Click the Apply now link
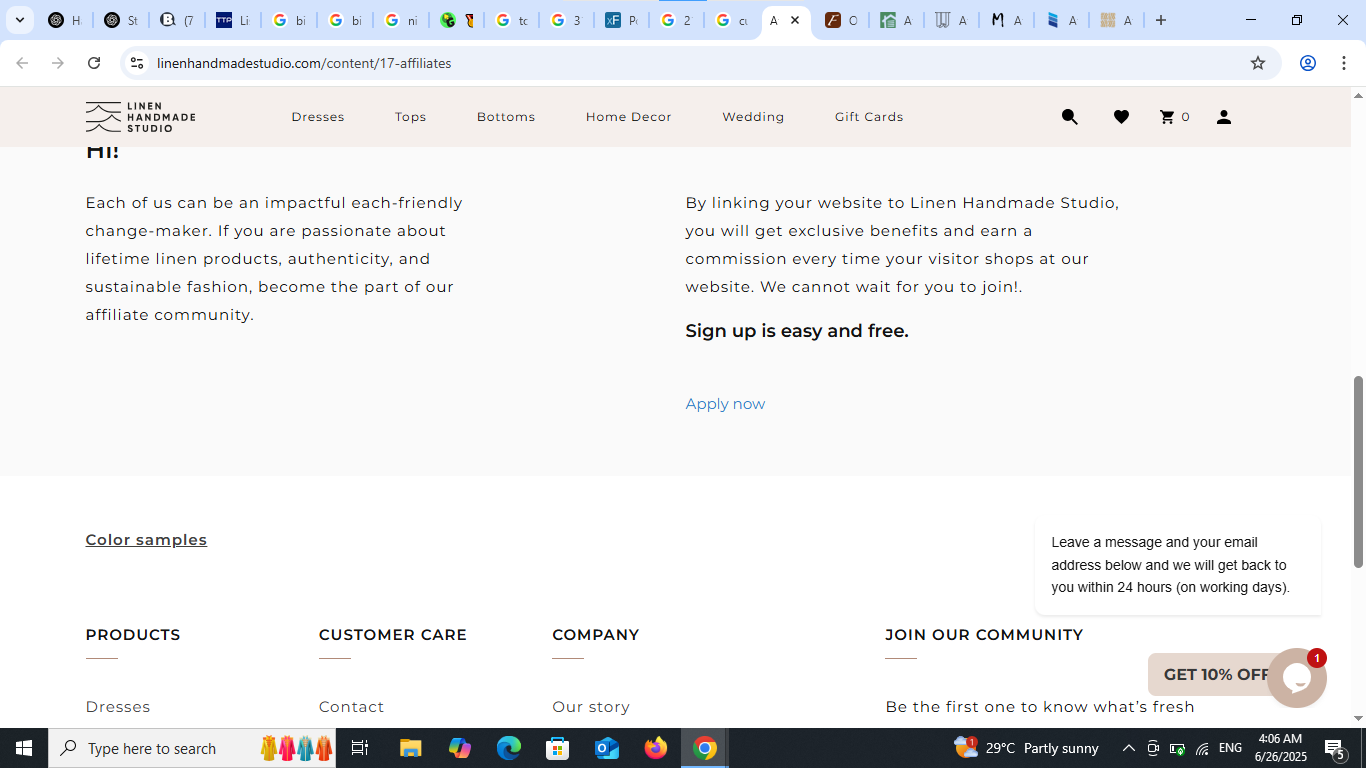 (725, 404)
